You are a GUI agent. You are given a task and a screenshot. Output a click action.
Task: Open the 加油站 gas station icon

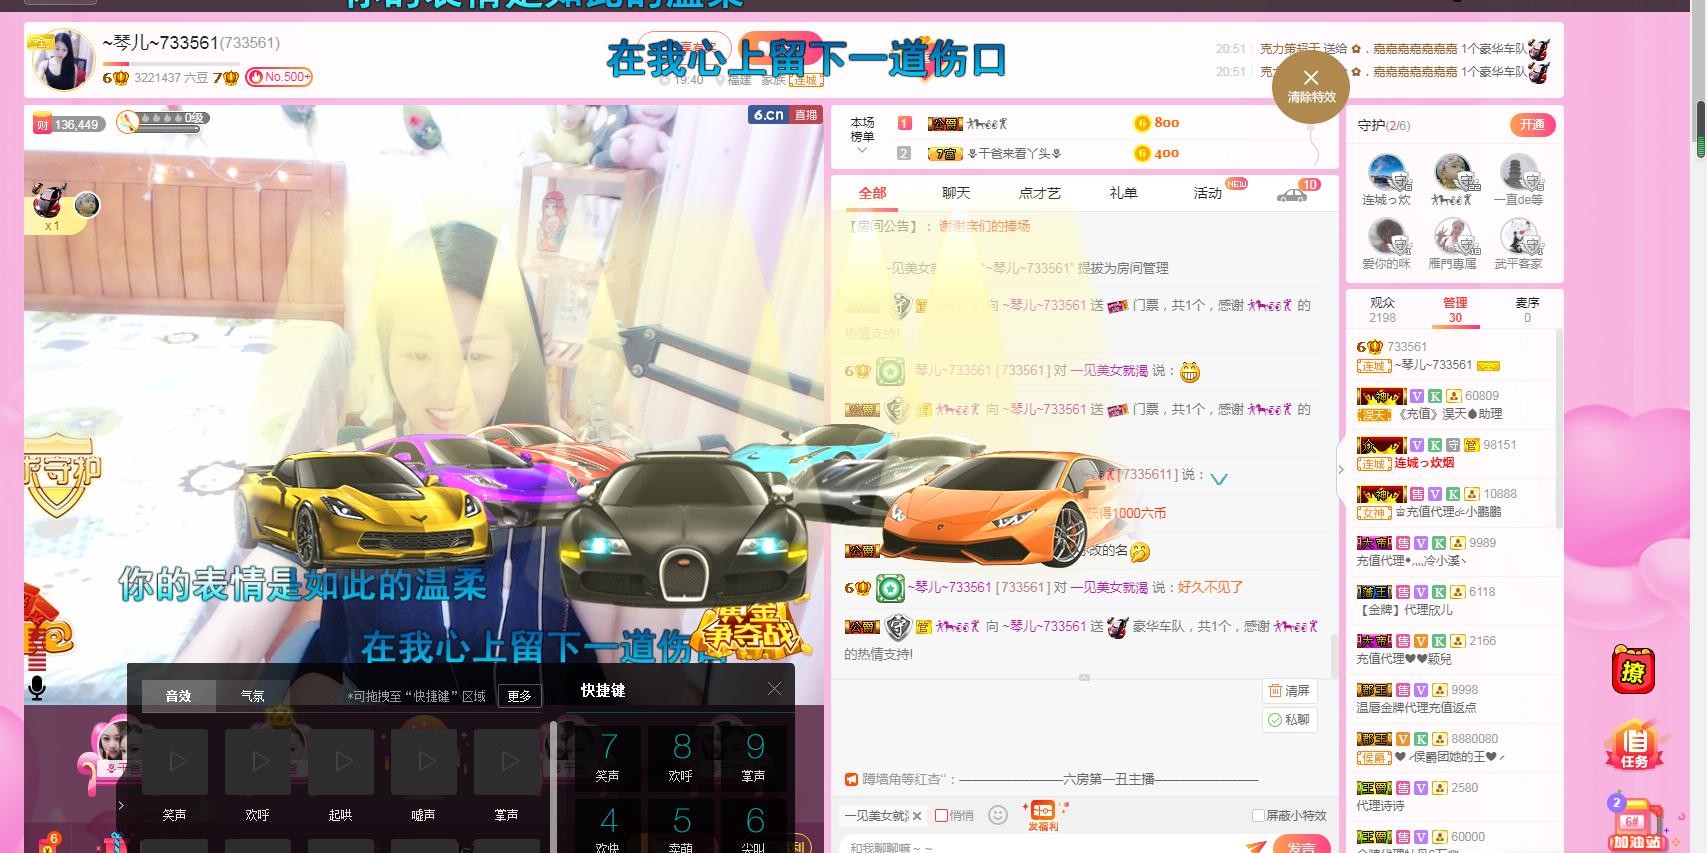1635,824
